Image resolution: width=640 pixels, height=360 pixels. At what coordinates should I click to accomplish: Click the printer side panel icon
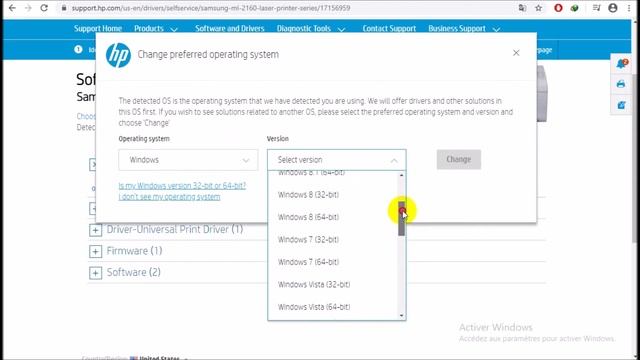click(x=621, y=84)
